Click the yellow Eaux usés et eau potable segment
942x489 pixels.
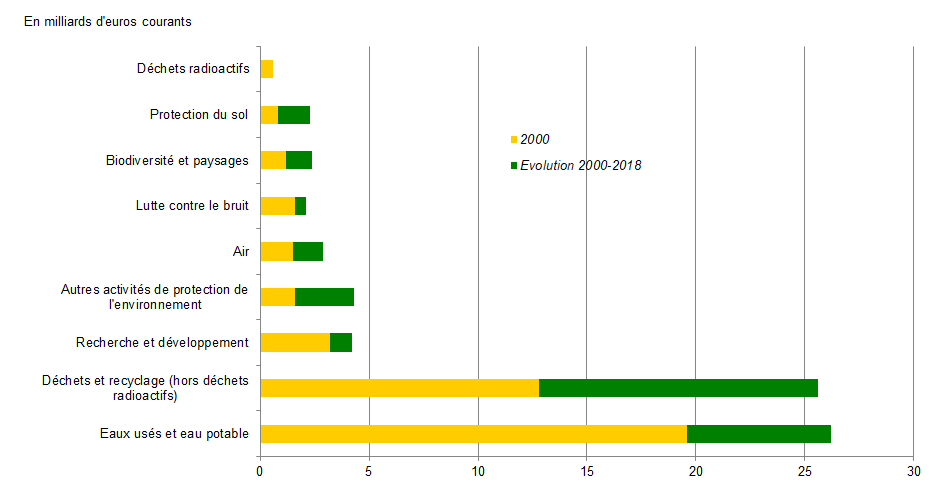473,434
